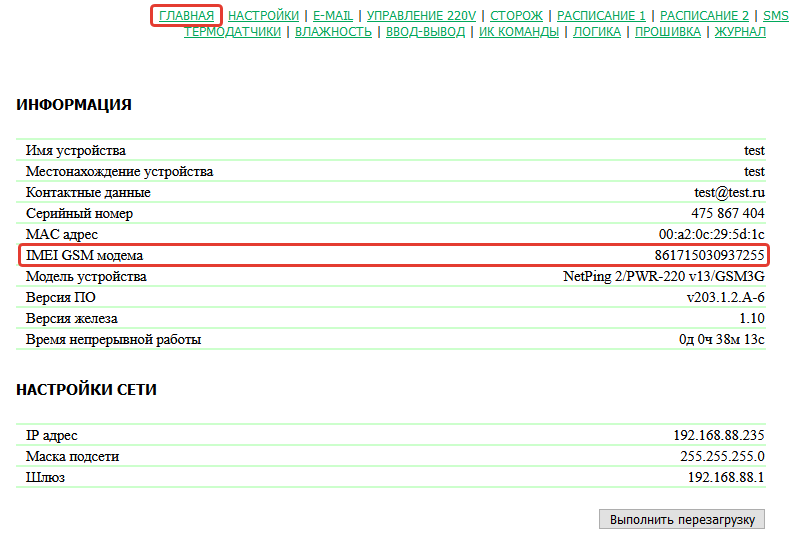View the ЖУРНАЛ log page
This screenshot has width=795, height=540.
point(740,32)
